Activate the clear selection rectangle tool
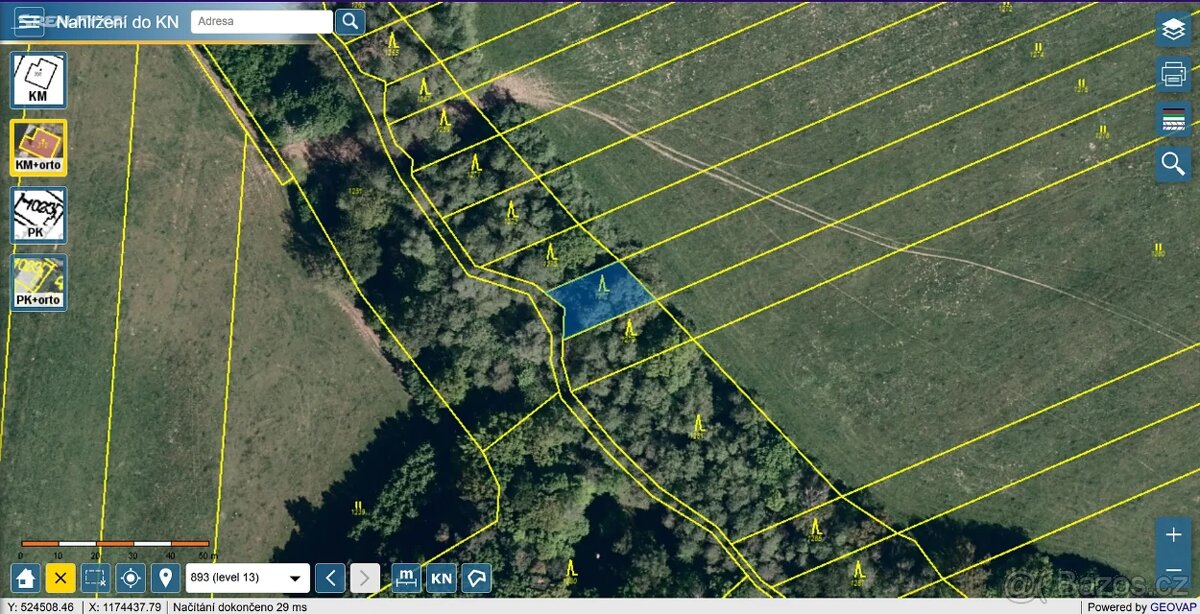This screenshot has width=1200, height=614. pyautogui.click(x=96, y=577)
